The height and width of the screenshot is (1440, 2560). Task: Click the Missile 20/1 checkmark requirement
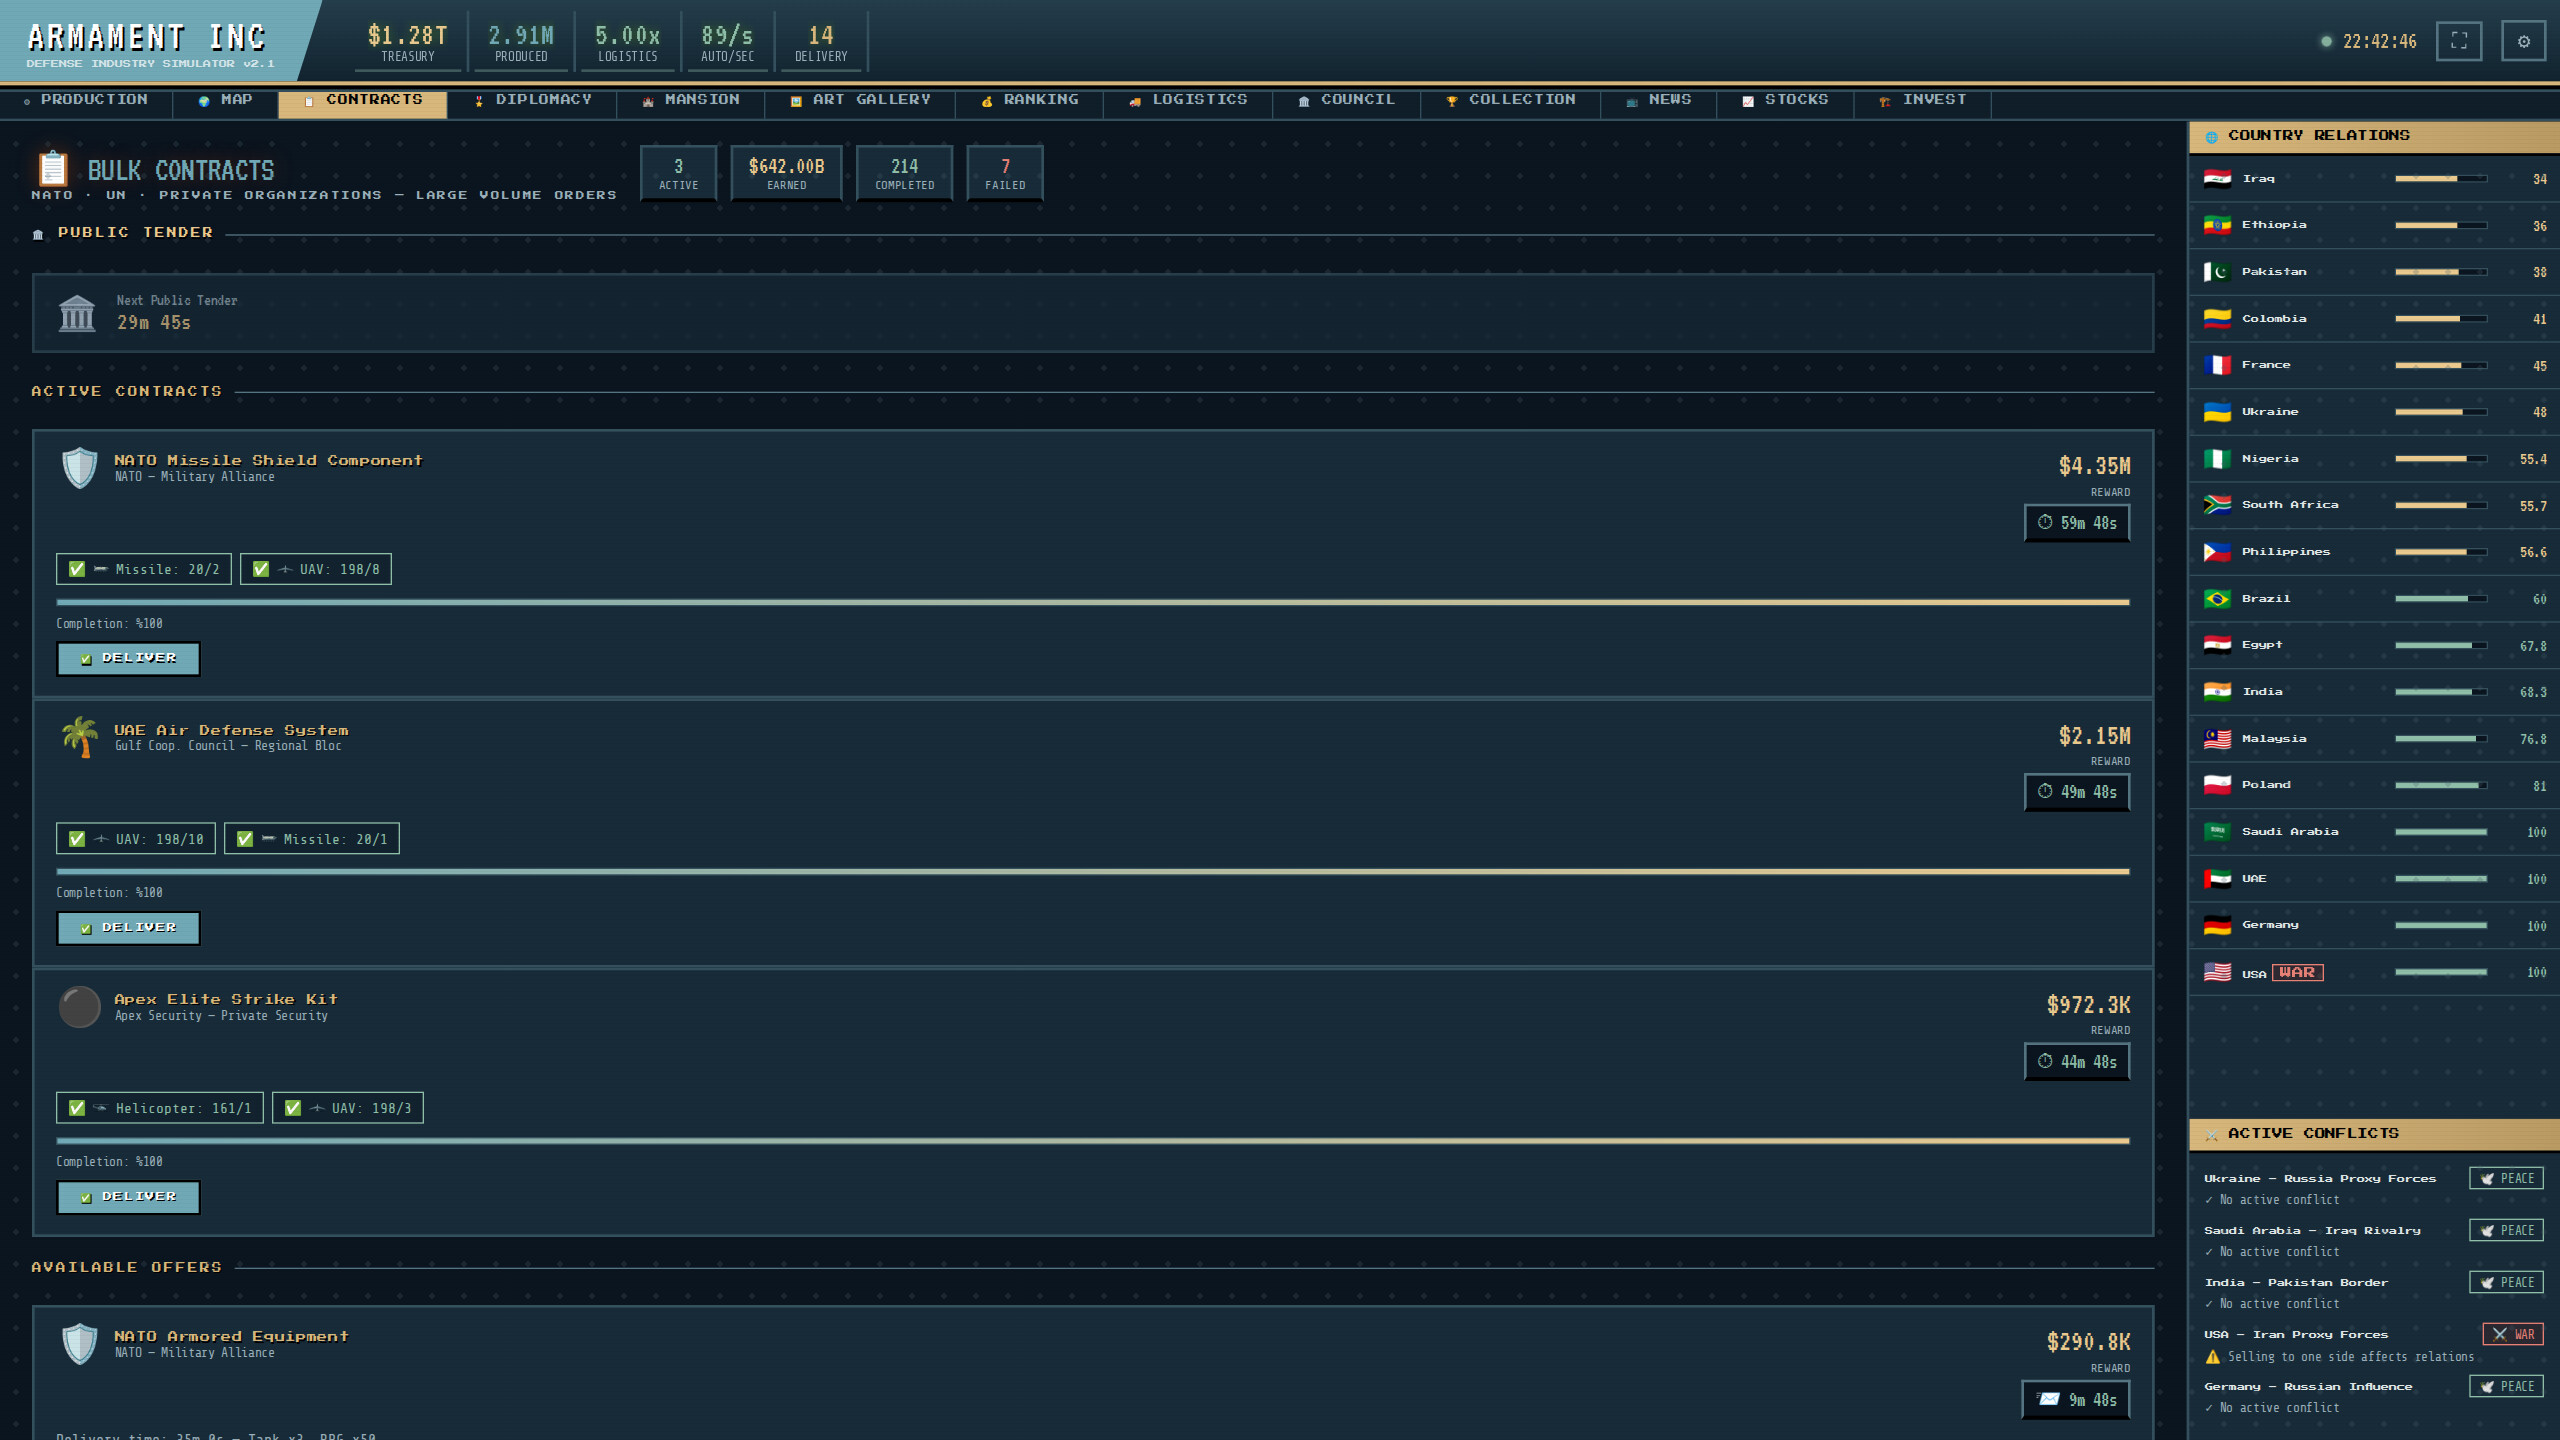point(312,839)
